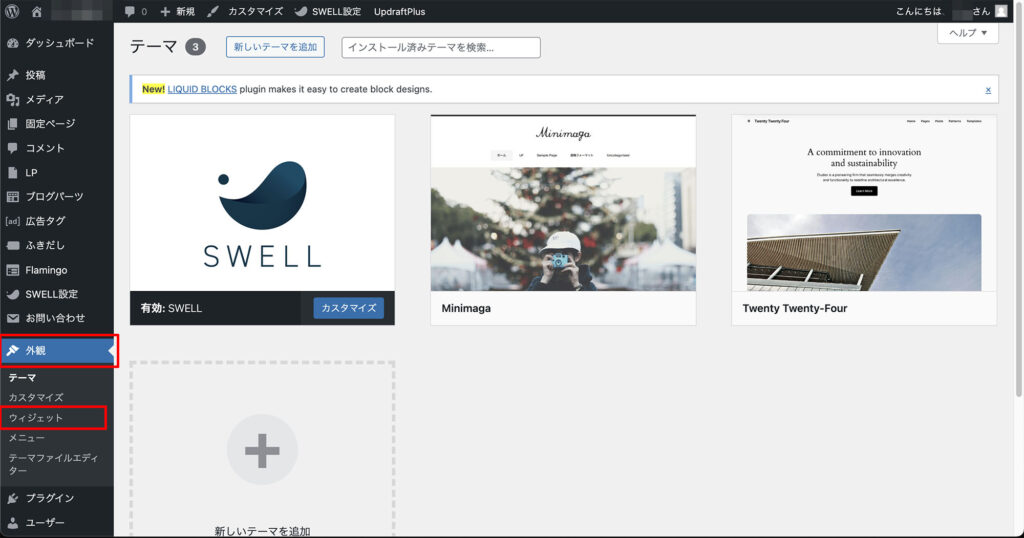Click the SWELL設定 sidebar icon

(12, 294)
